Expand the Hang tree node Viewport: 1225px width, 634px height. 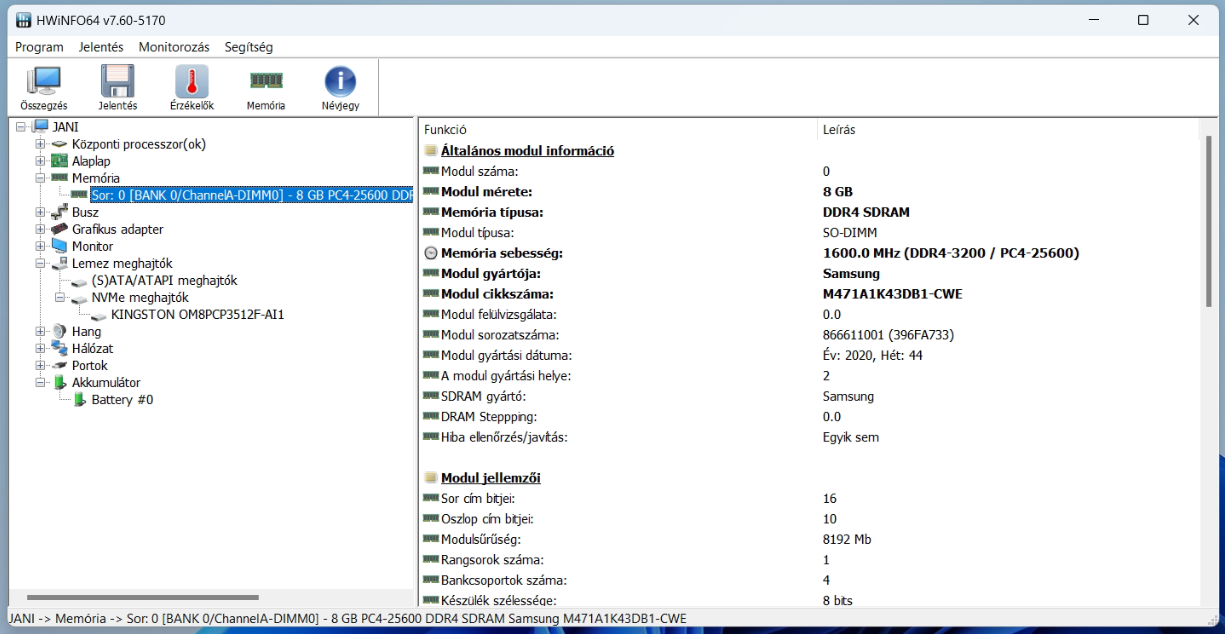pos(41,331)
